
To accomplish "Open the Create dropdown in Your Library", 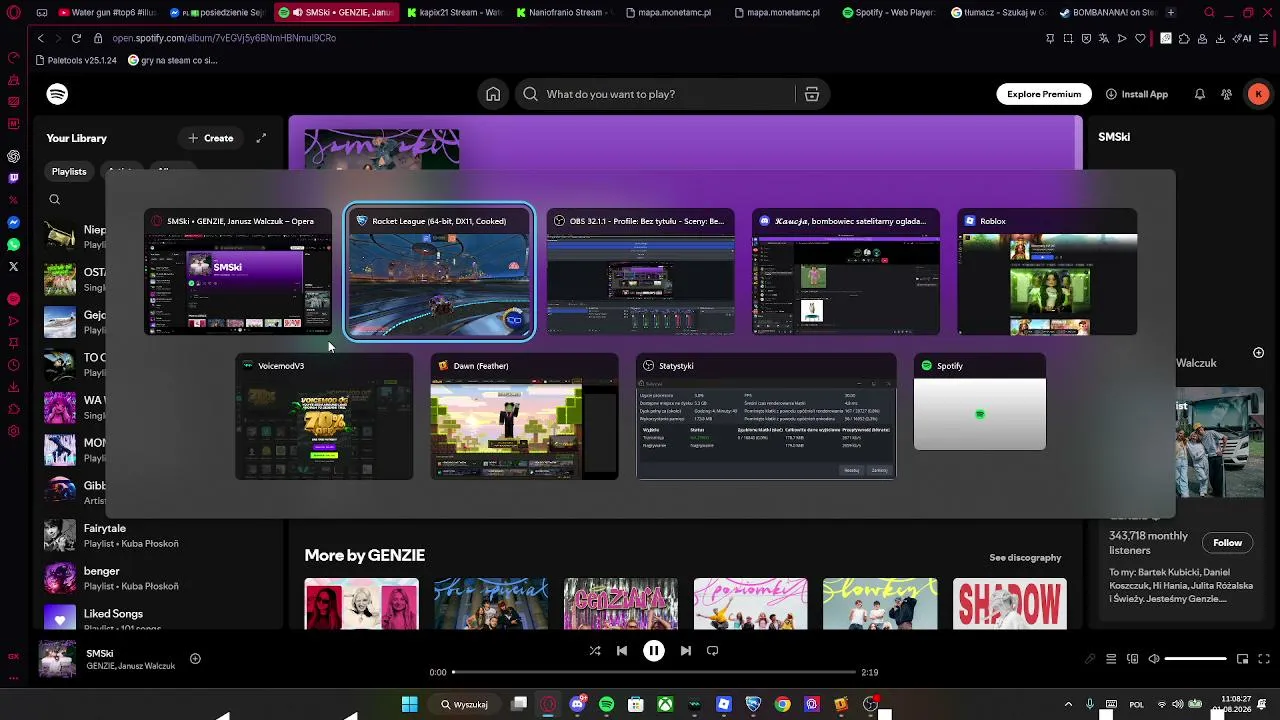I will point(211,138).
